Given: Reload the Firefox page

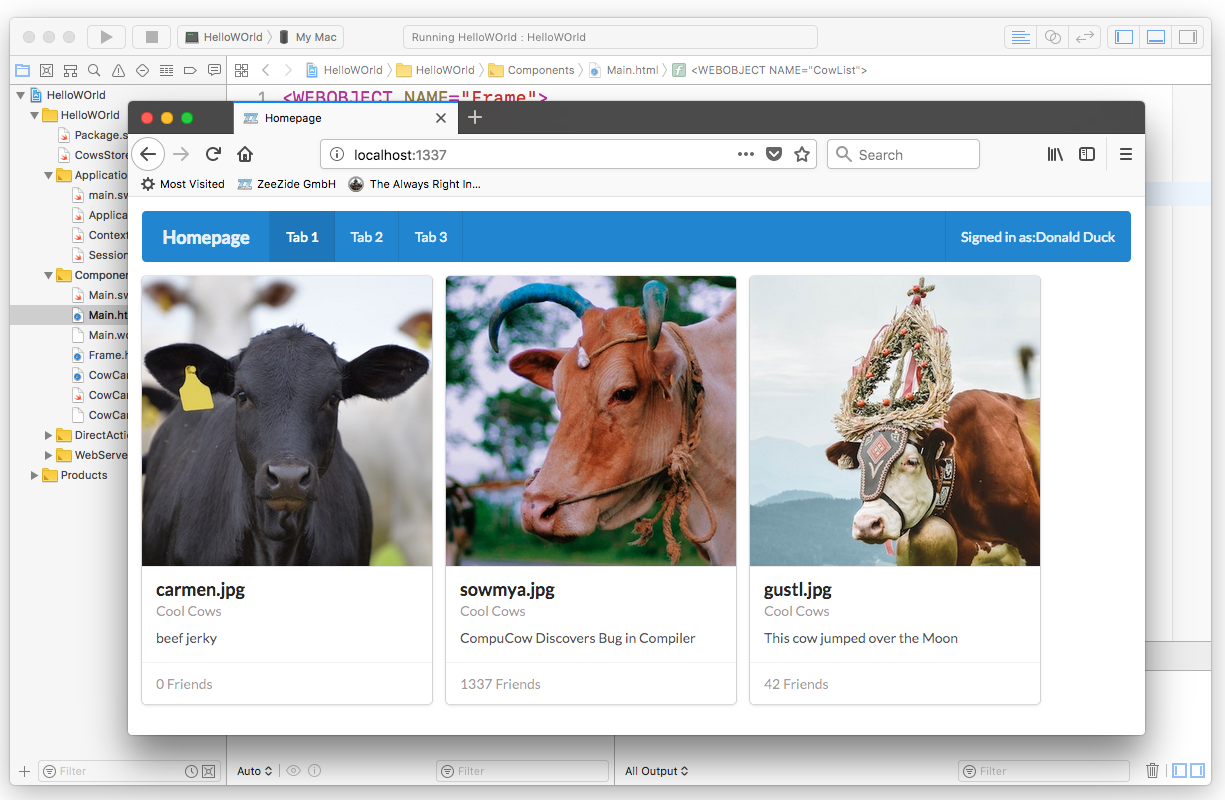Looking at the screenshot, I should [213, 154].
